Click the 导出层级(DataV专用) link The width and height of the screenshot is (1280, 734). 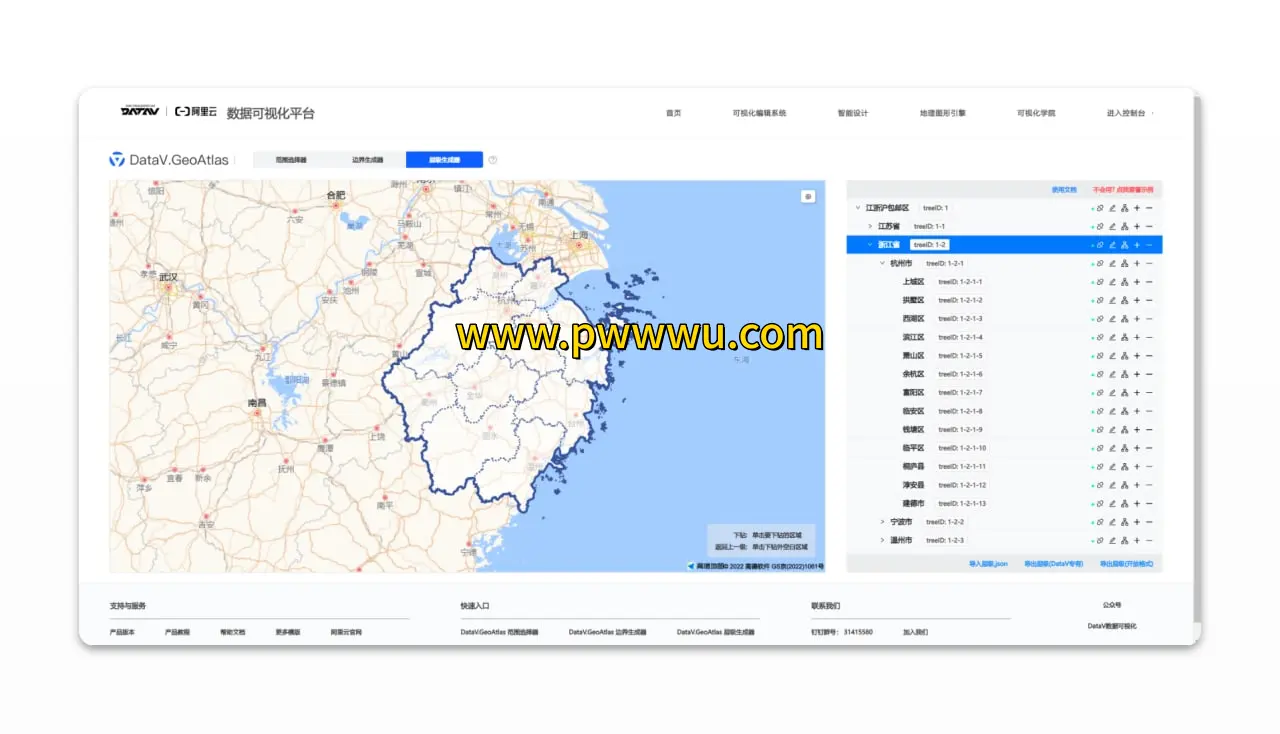click(x=1054, y=564)
